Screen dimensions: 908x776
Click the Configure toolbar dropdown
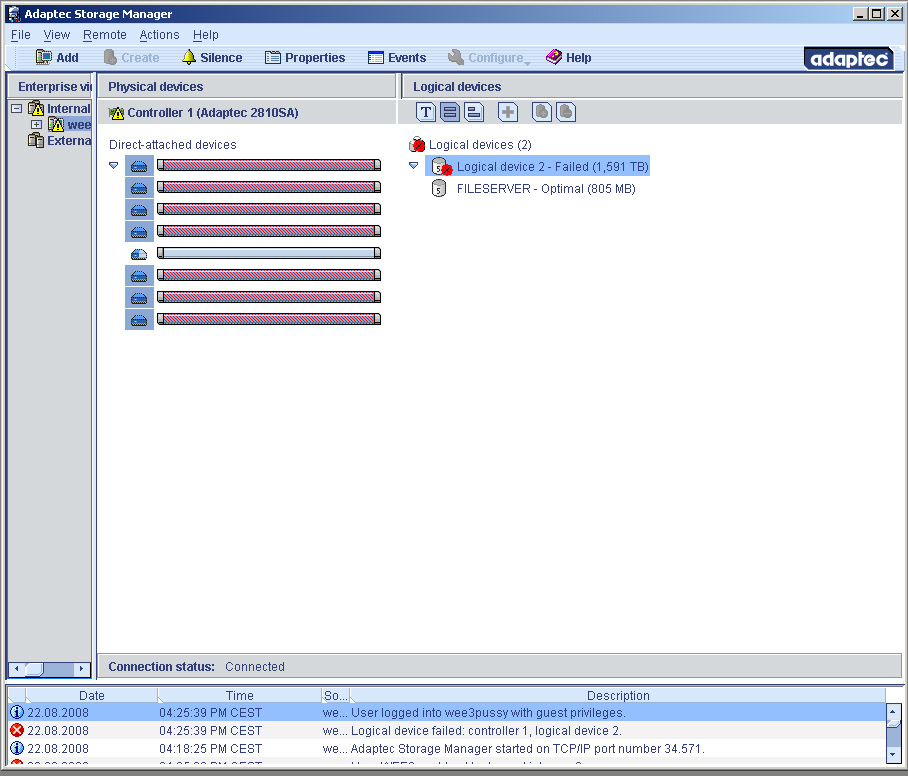coord(489,57)
